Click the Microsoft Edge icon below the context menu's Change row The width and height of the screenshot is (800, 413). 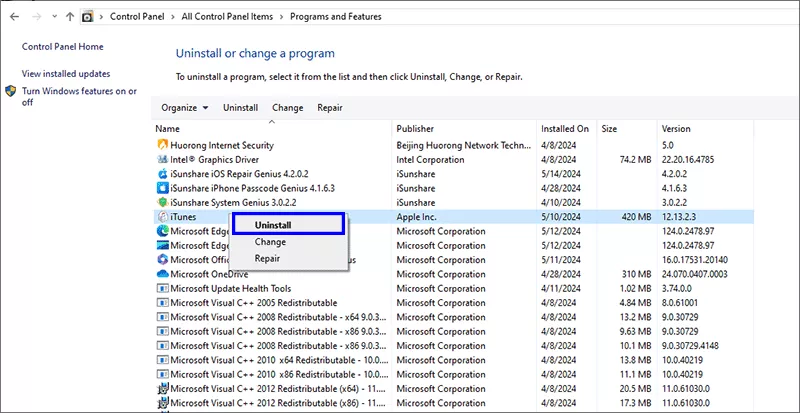tap(163, 245)
